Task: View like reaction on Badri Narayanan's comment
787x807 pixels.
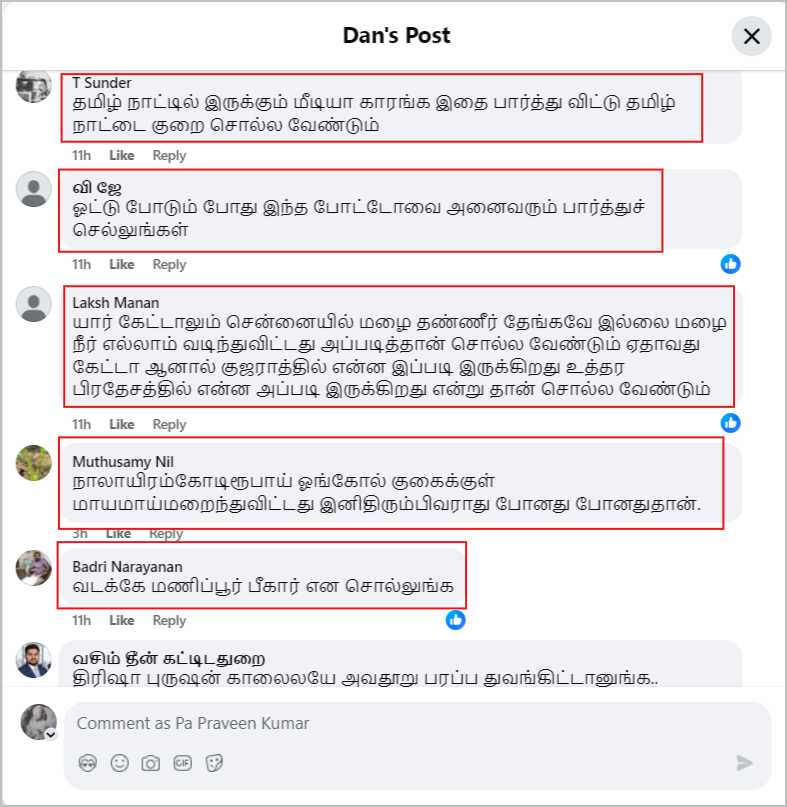Action: pos(456,620)
